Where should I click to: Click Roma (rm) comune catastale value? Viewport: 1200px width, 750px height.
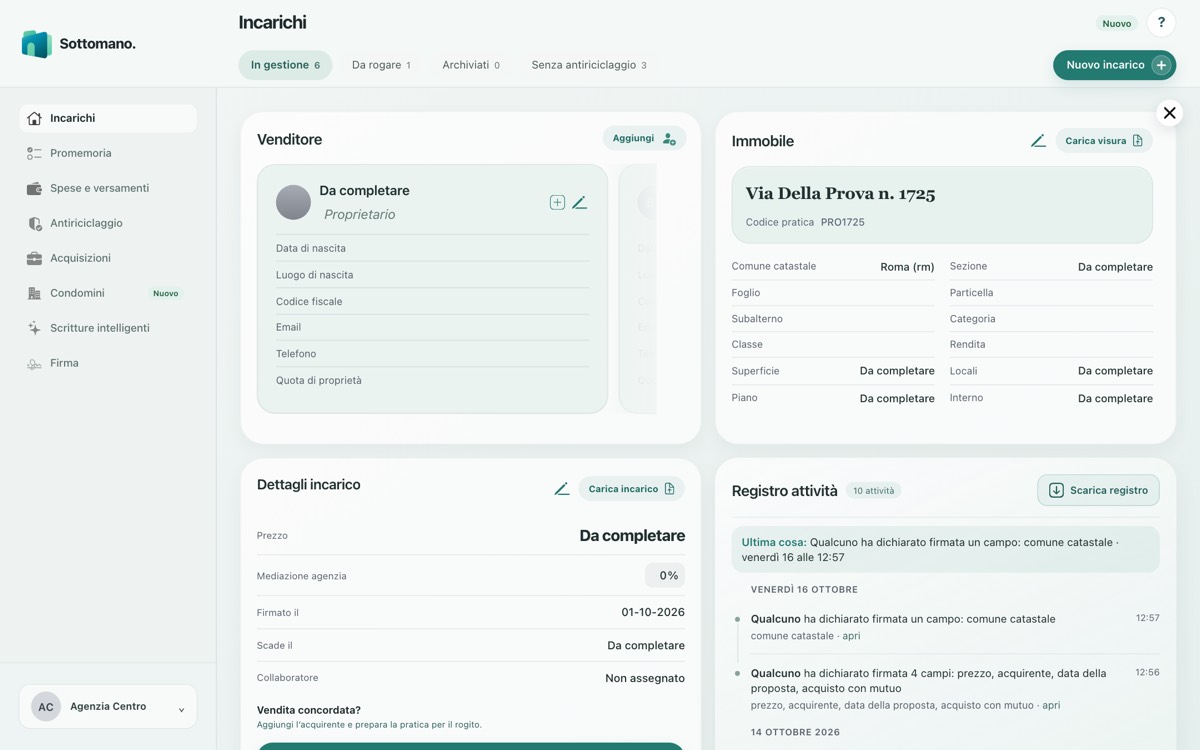(907, 267)
